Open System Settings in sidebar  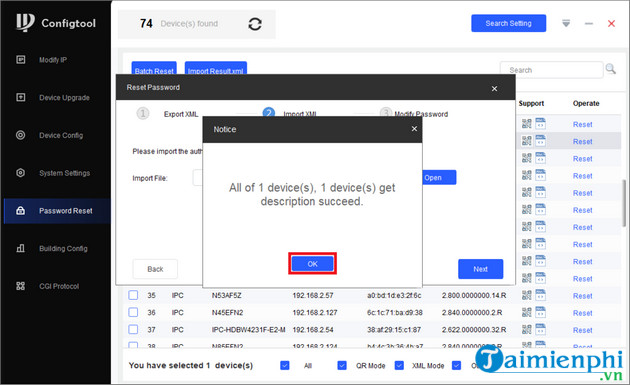tap(64, 173)
